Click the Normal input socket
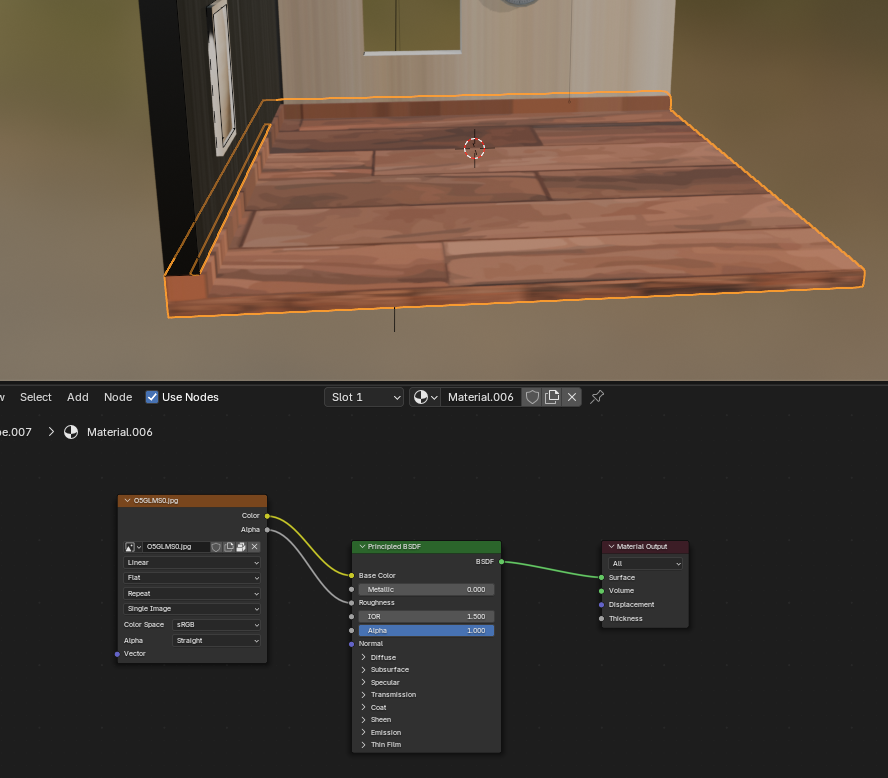The width and height of the screenshot is (888, 778). click(x=352, y=644)
